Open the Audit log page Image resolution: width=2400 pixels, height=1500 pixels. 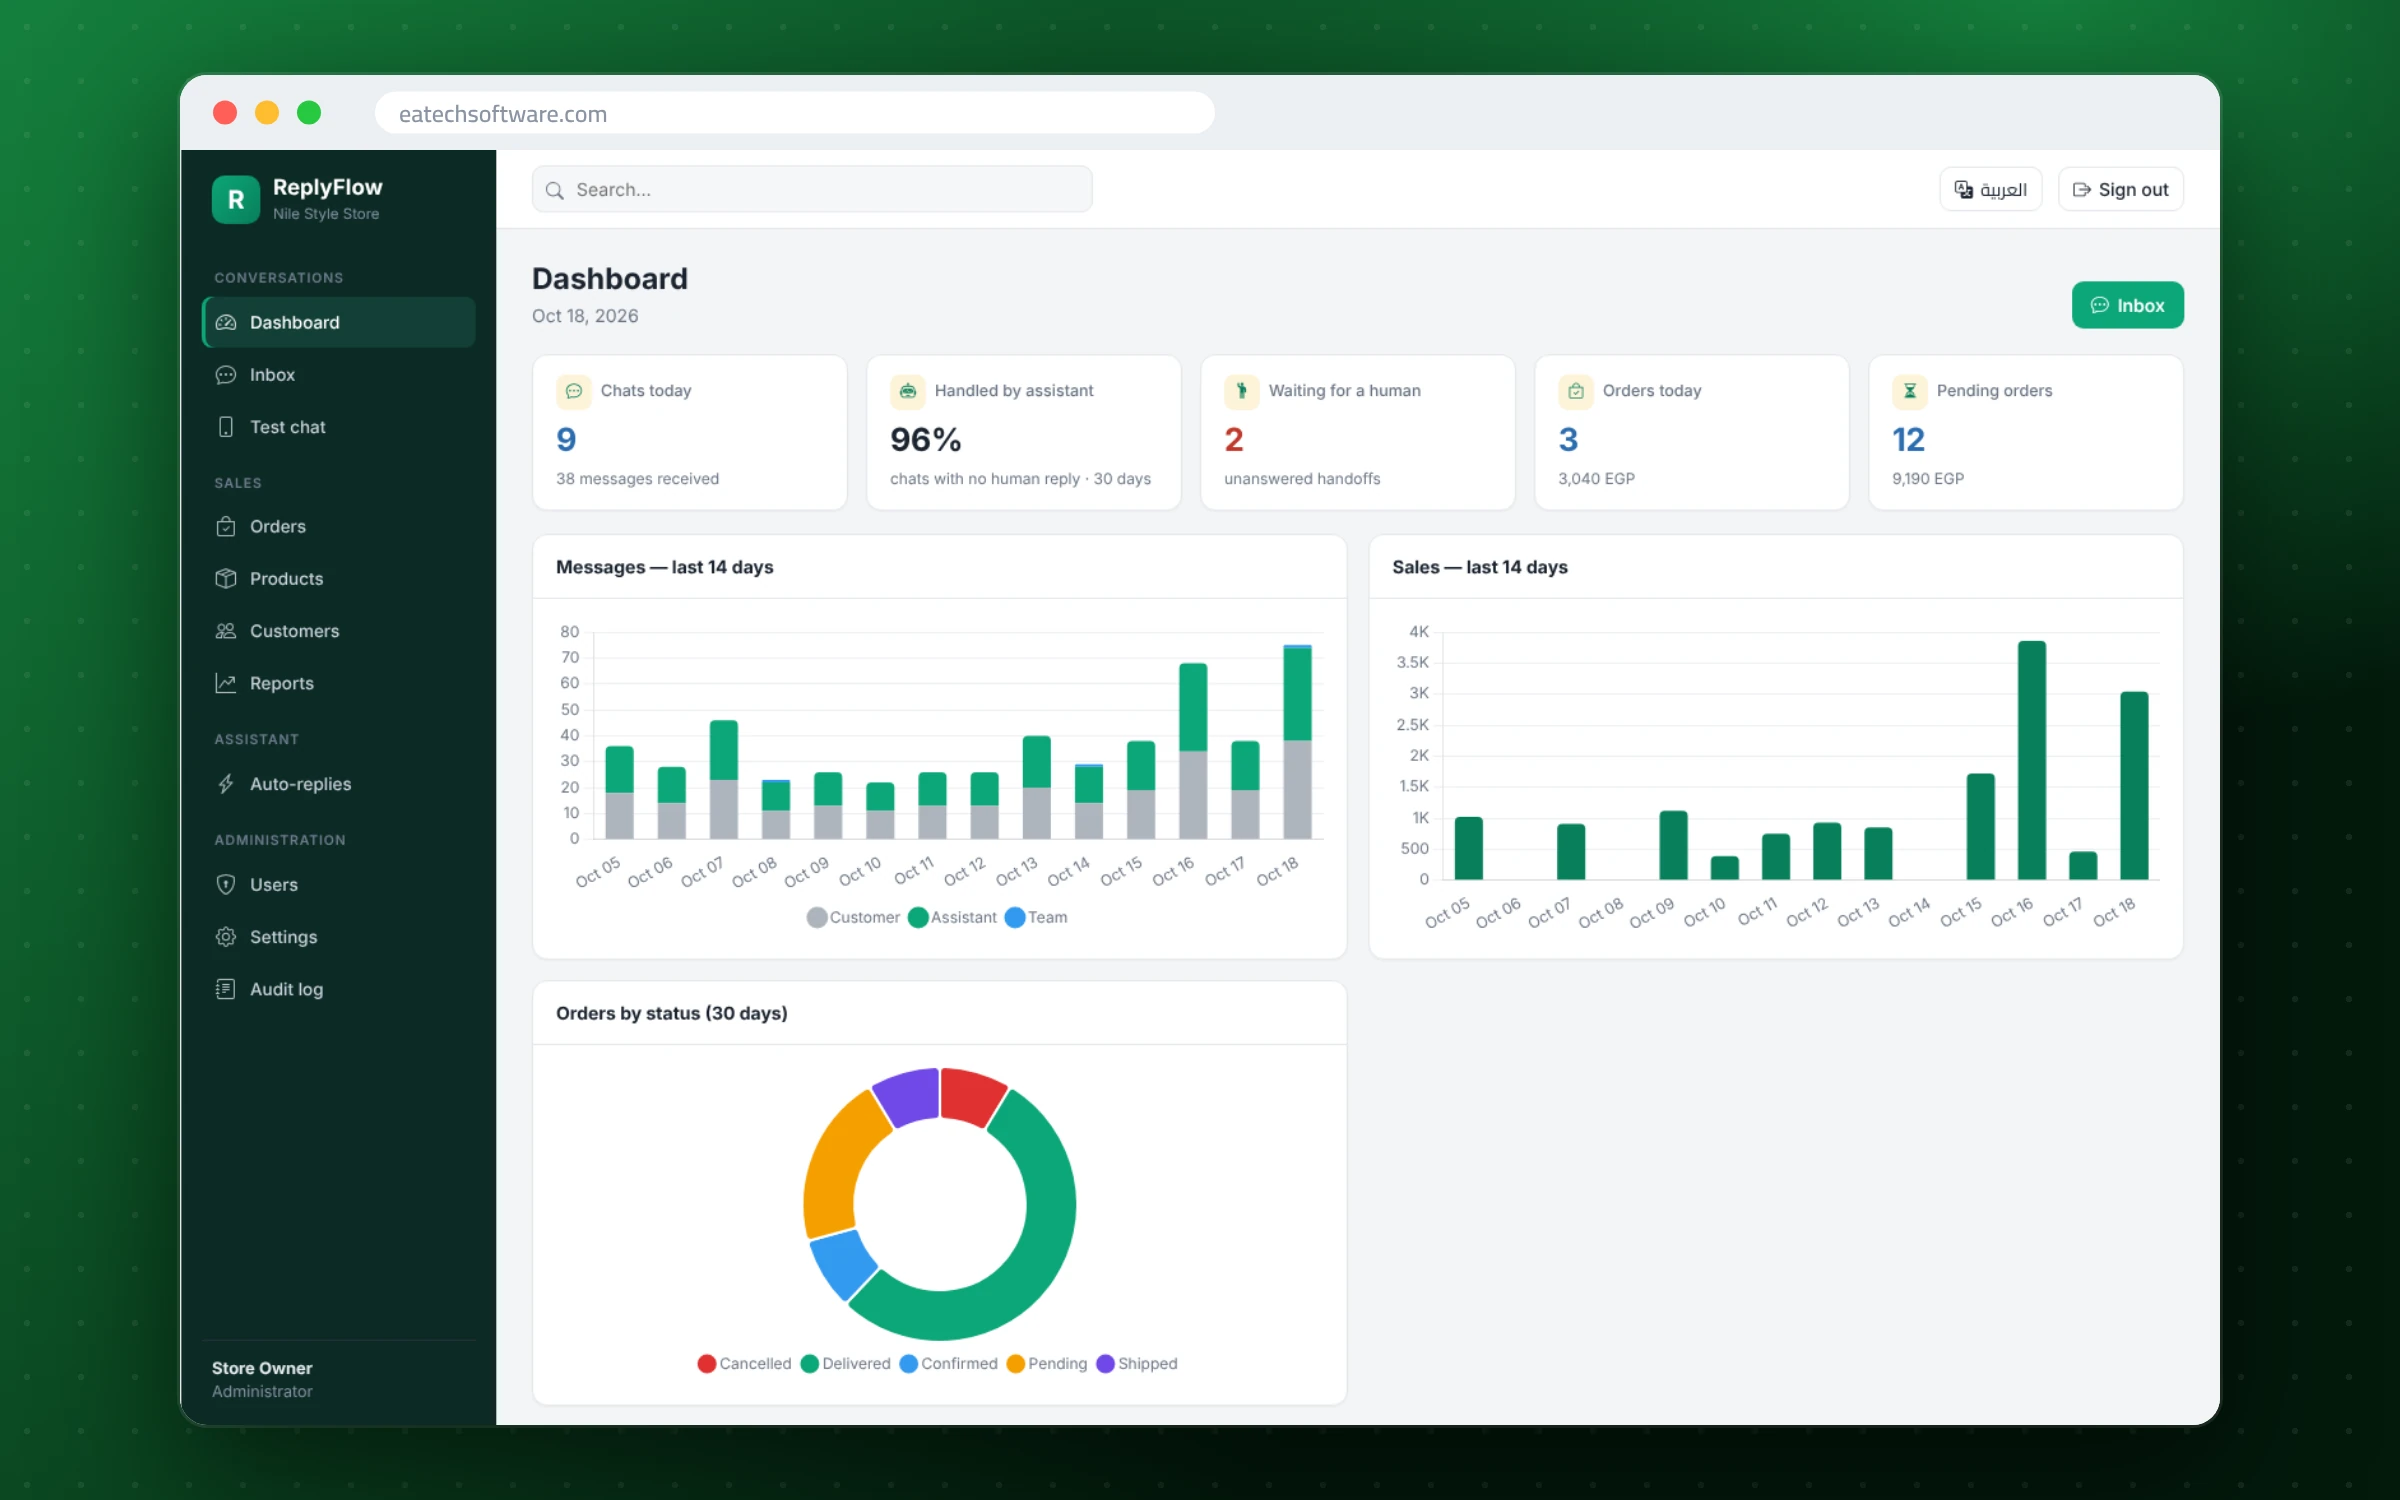point(338,988)
